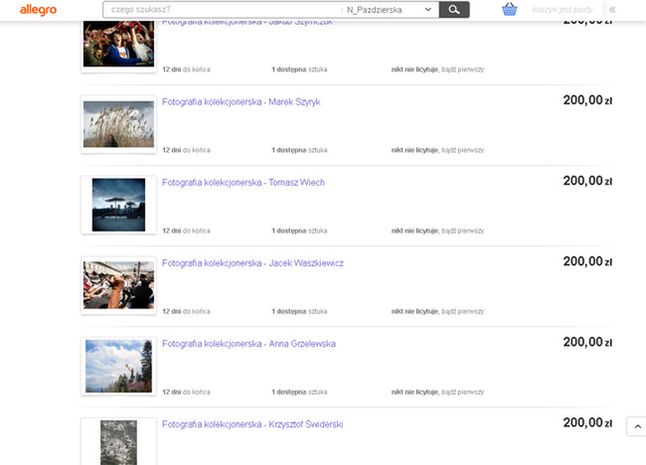
Task: Click '12 dni do końca' in Tomasz Wiech row
Action: point(186,231)
